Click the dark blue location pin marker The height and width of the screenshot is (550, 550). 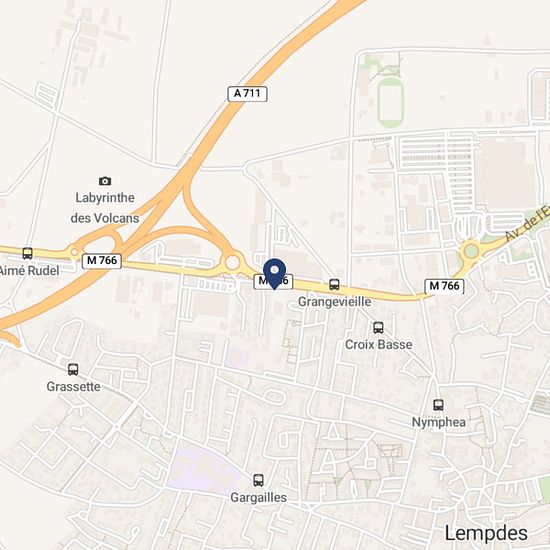coord(275,274)
